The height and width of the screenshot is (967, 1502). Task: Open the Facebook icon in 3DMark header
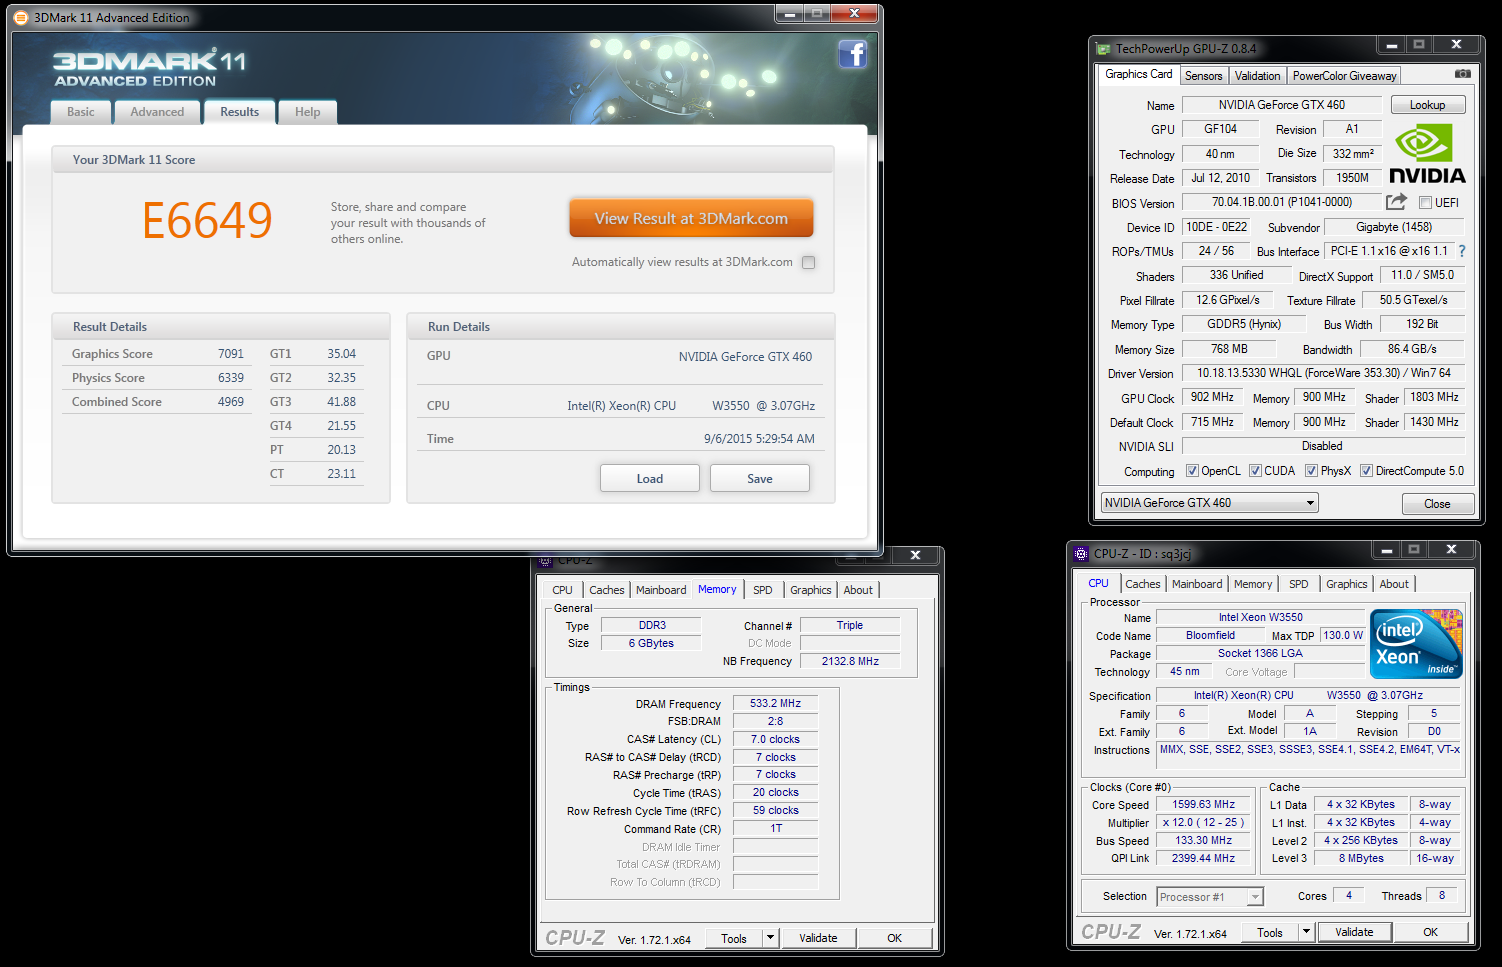[852, 54]
